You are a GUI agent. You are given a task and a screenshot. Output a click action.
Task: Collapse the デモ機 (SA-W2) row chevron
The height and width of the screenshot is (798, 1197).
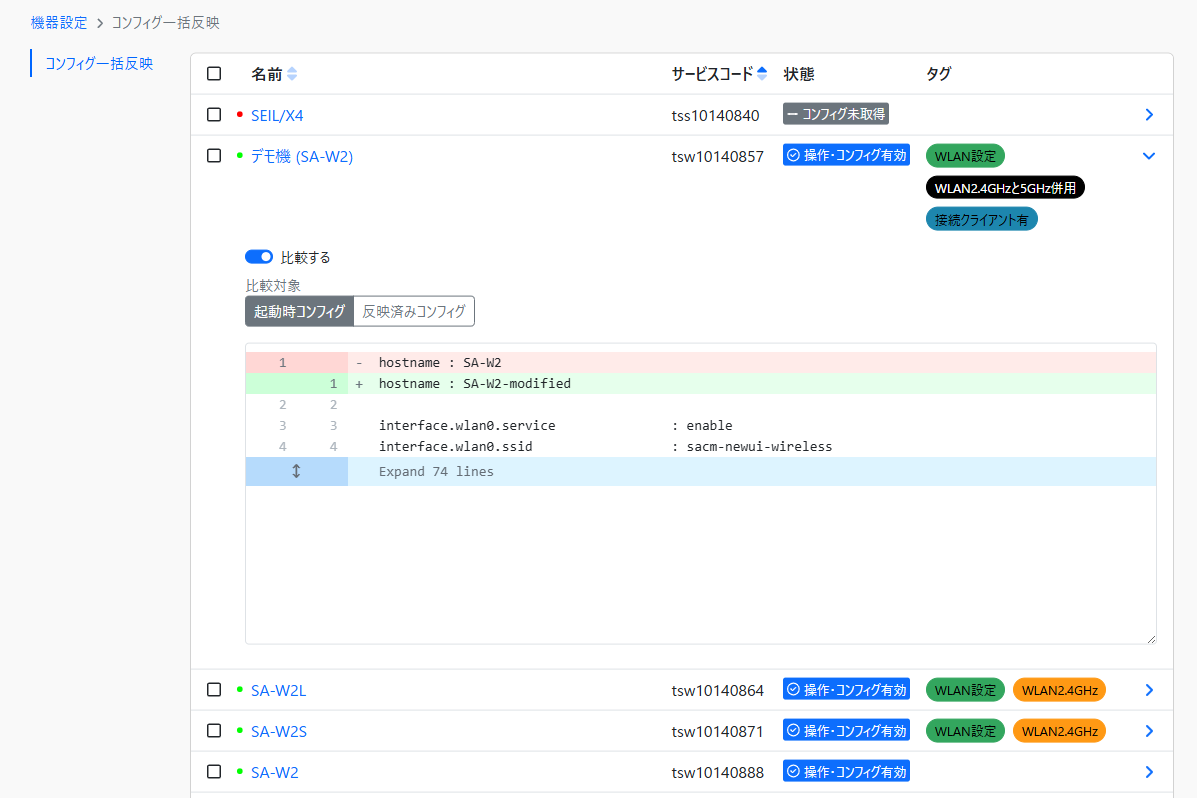point(1149,156)
